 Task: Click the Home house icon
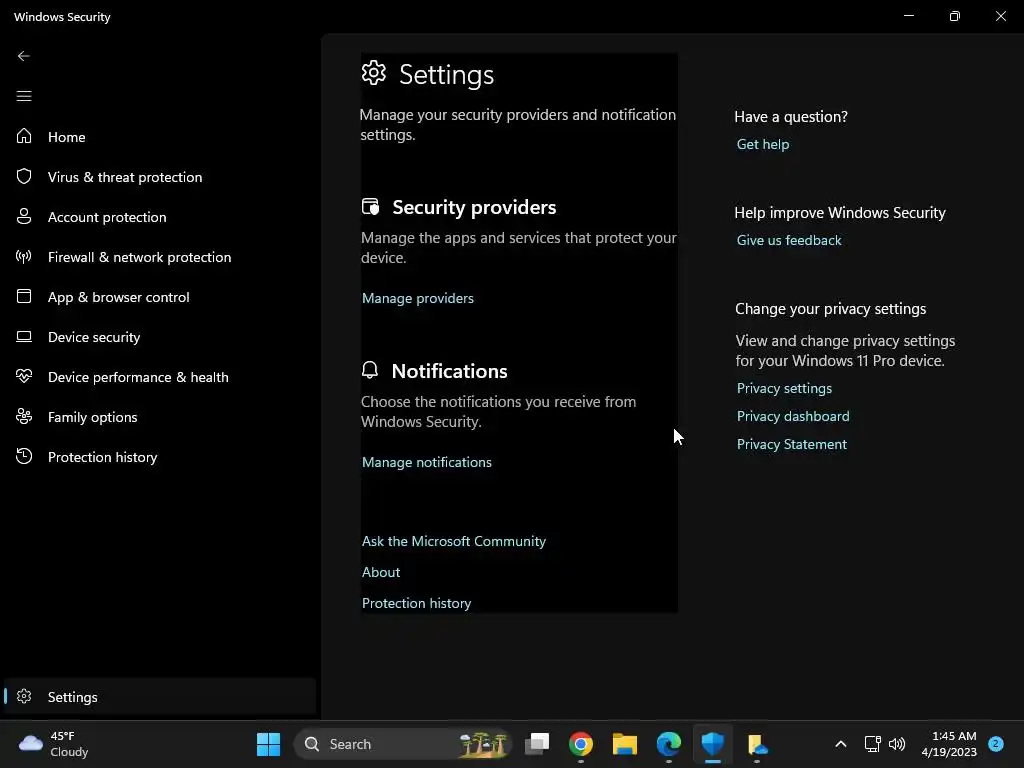(24, 136)
